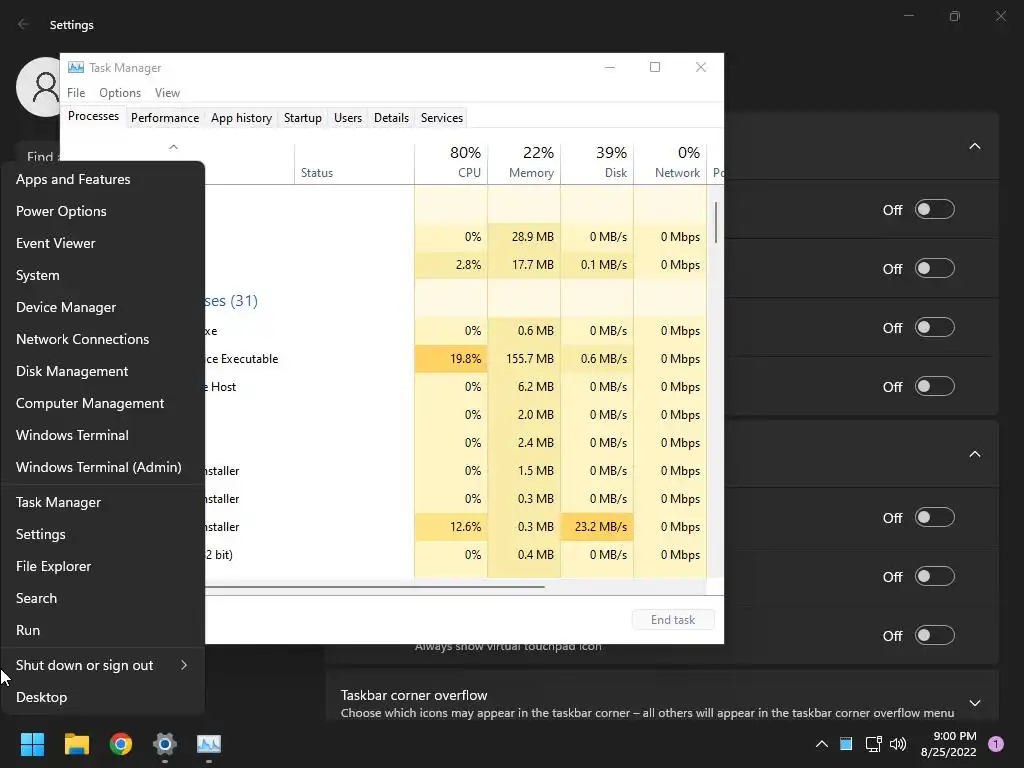Viewport: 1024px width, 768px height.
Task: Open Power Options from the menu
Action: coord(103,211)
